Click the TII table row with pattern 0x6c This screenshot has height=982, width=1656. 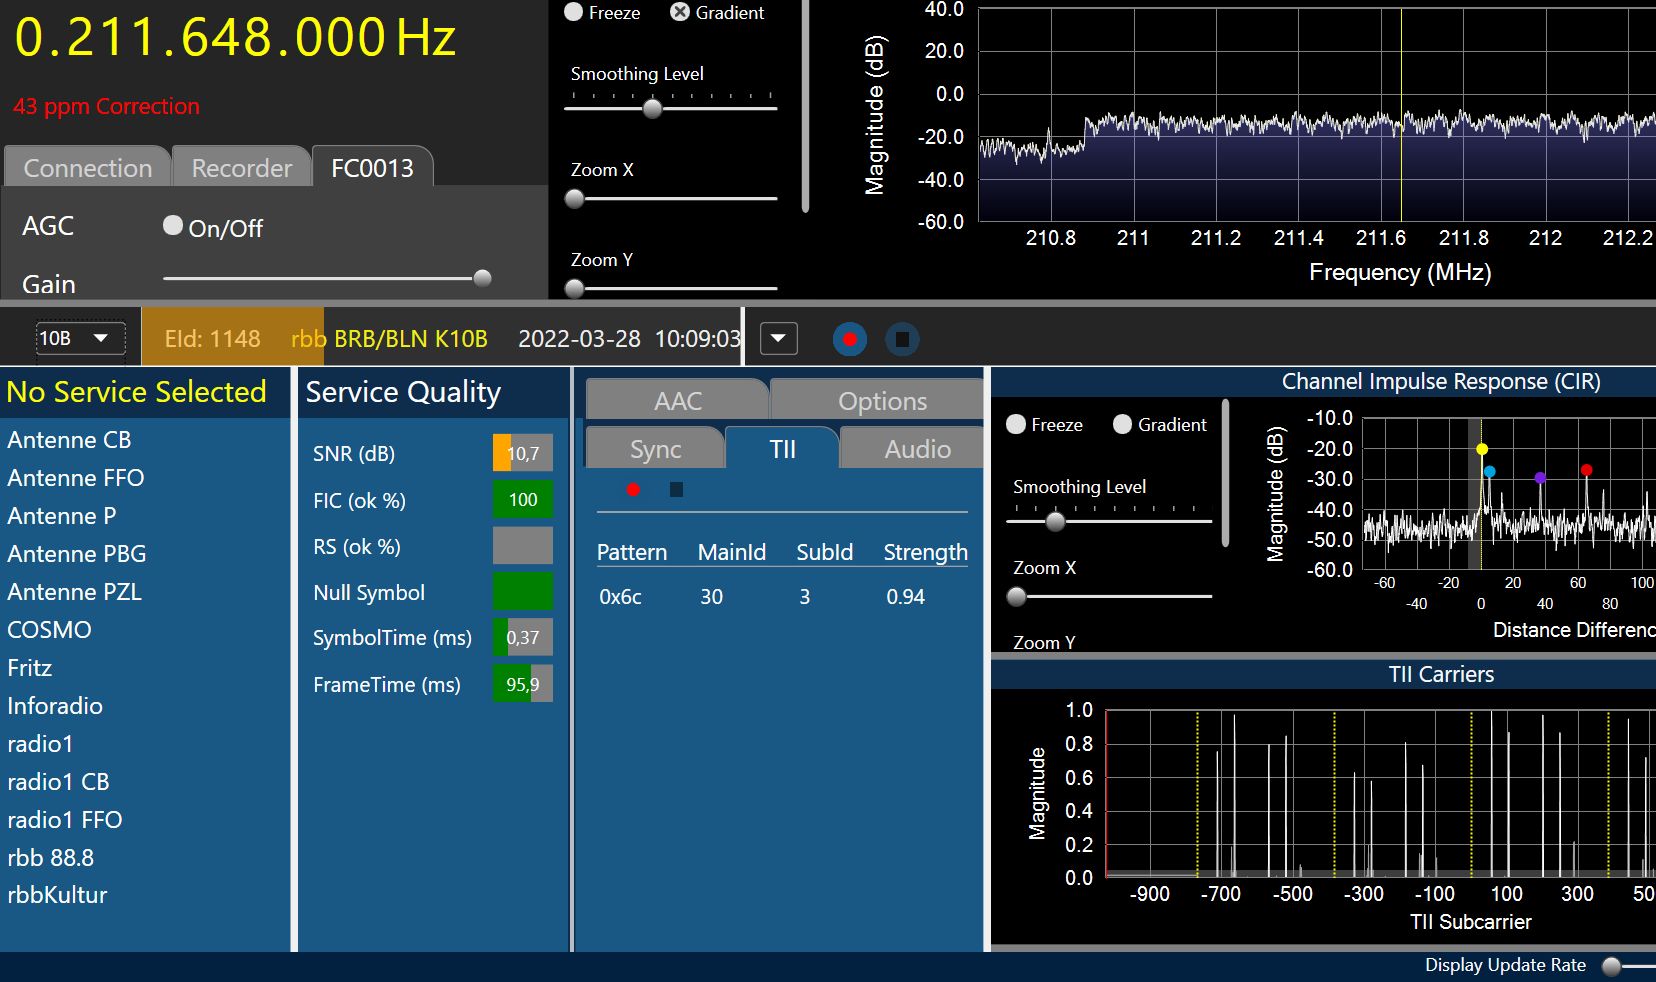pos(780,597)
